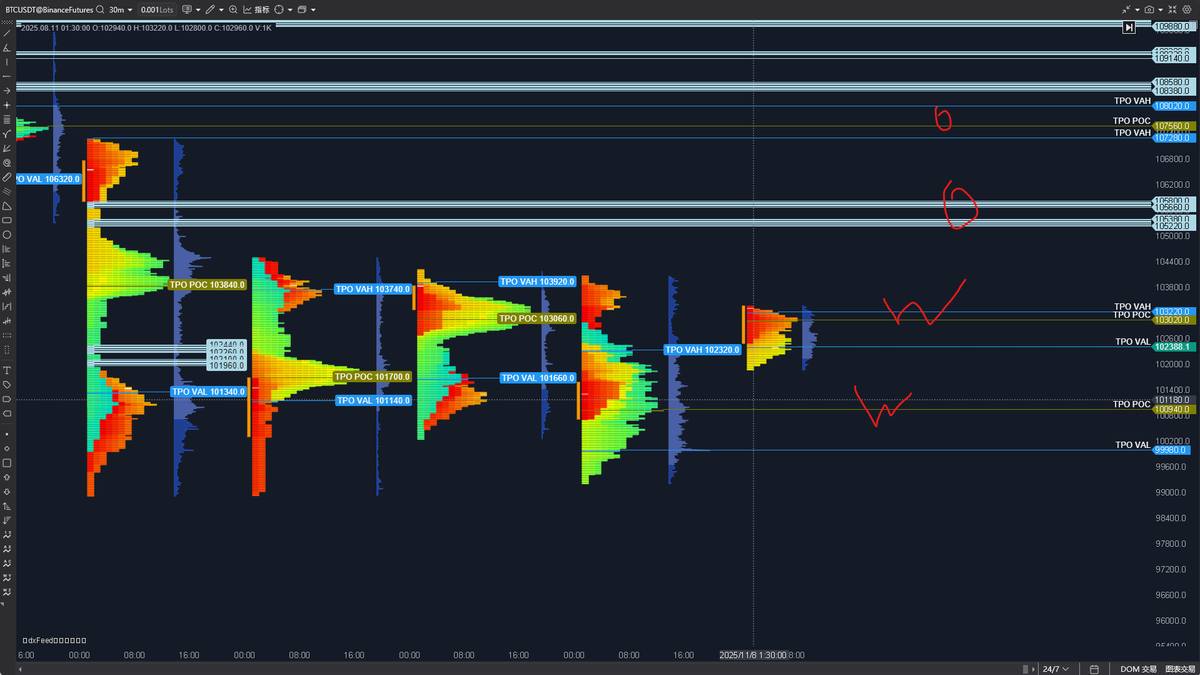
Task: Select the triangle shape tool
Action: click(7, 205)
